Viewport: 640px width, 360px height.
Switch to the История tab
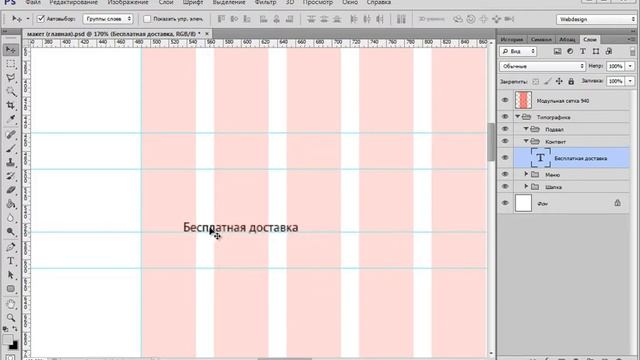[x=512, y=40]
